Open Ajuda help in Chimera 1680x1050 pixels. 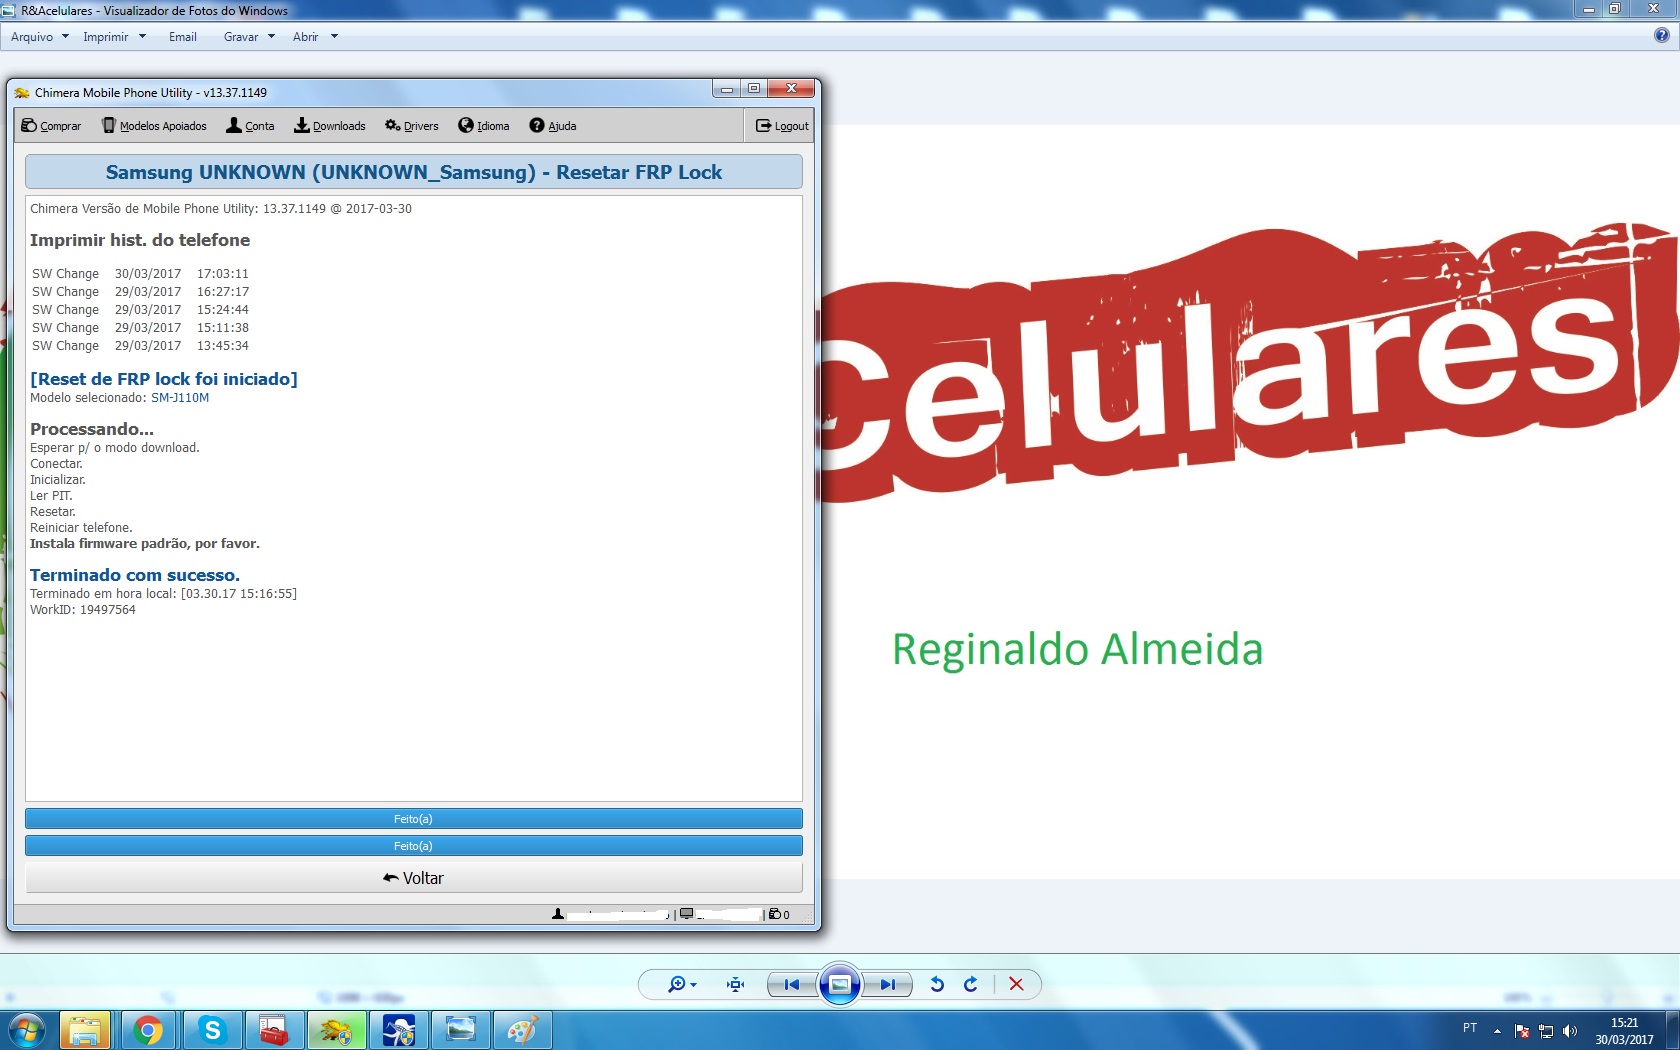tap(553, 126)
